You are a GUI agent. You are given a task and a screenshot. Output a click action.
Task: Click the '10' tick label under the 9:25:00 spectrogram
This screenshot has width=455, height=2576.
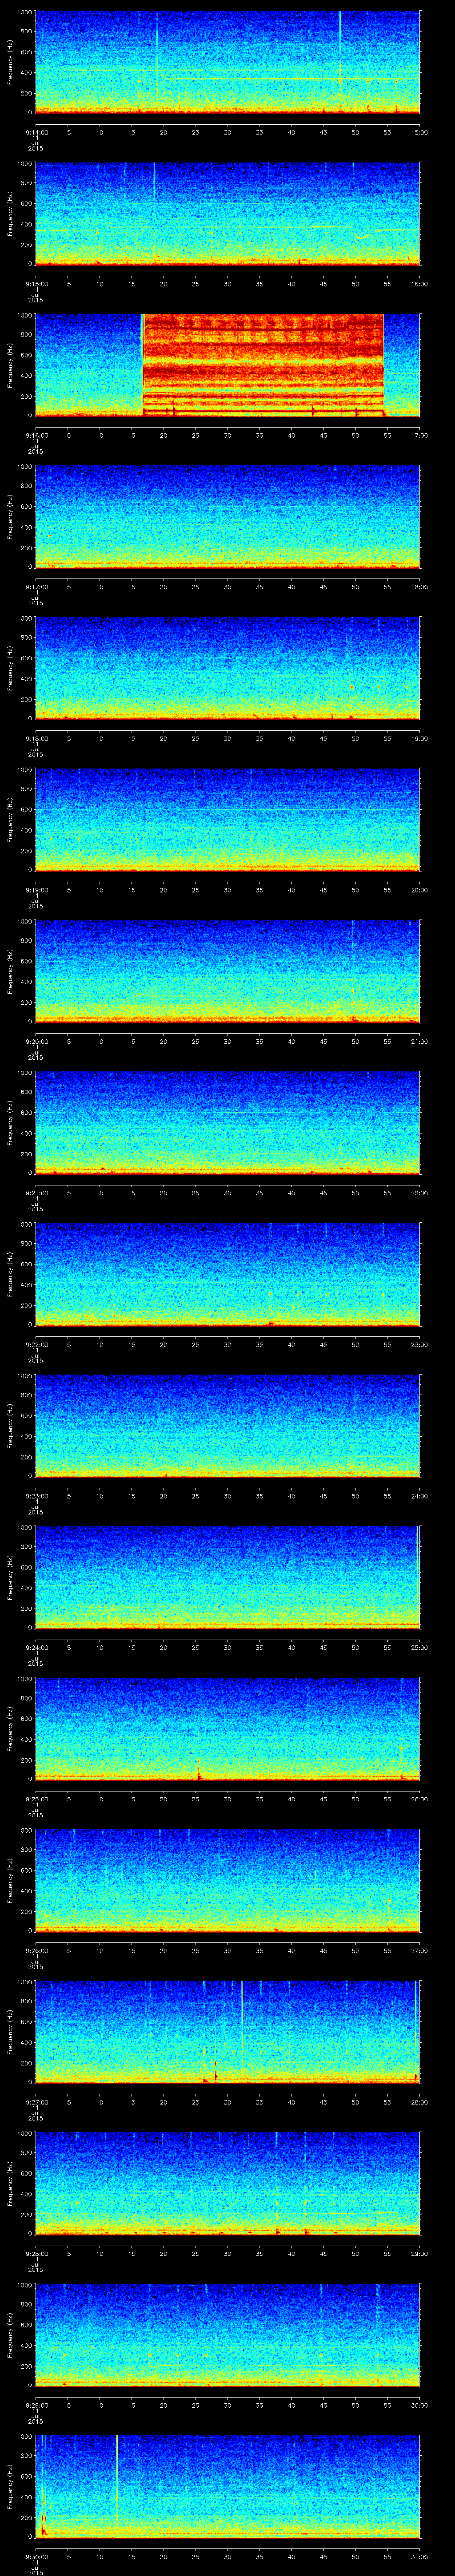pos(99,1799)
